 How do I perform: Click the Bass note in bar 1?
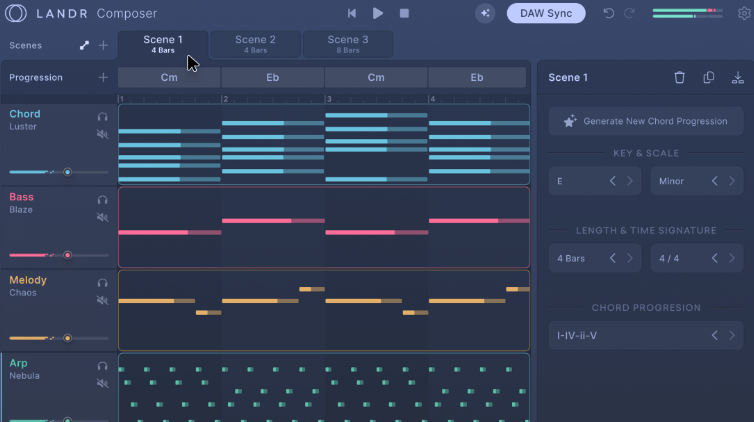(170, 233)
